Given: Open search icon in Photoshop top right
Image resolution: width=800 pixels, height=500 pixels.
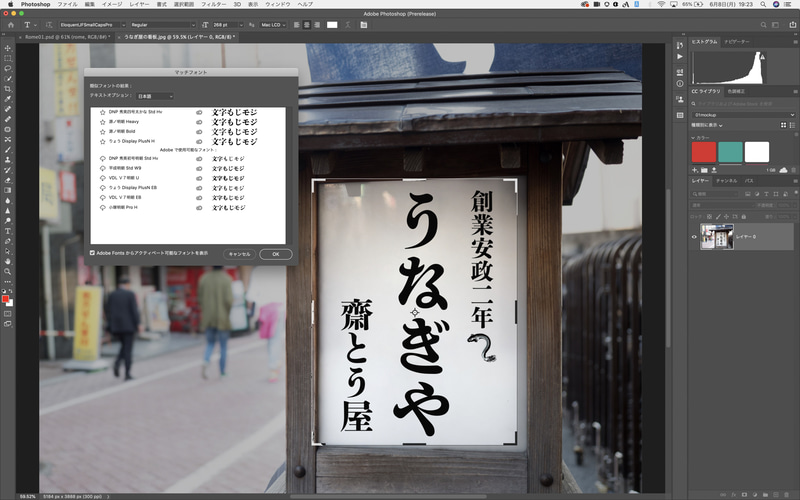Looking at the screenshot, I should click(x=763, y=24).
